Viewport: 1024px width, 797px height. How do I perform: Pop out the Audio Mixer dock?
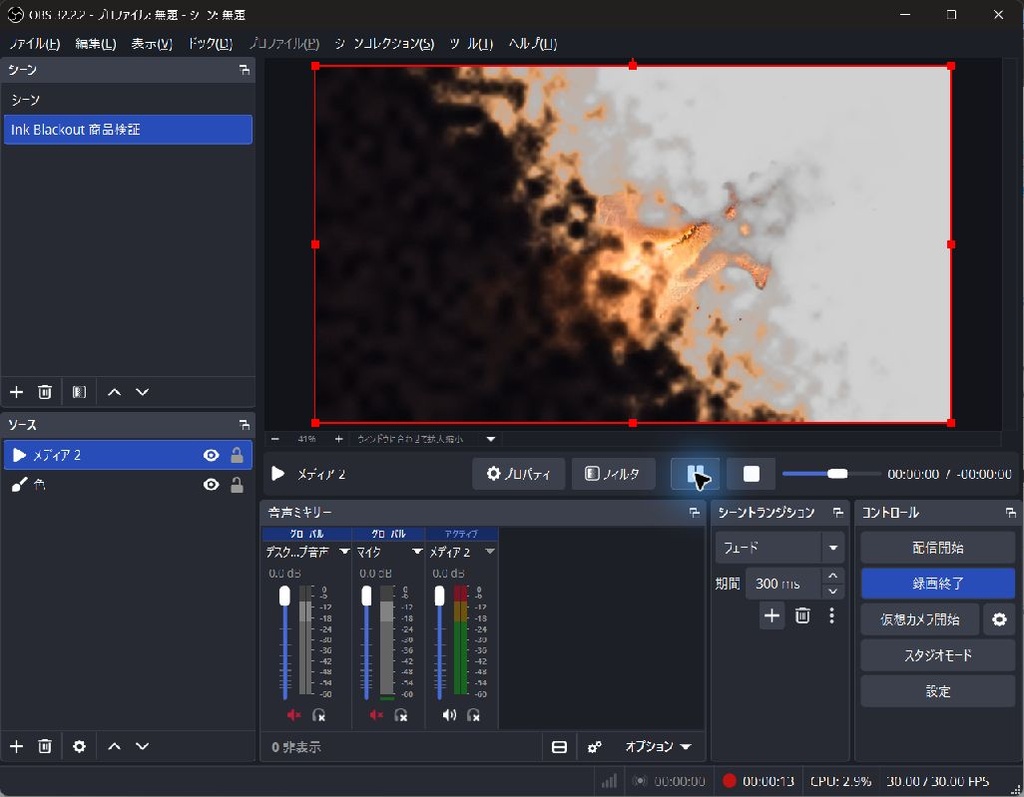point(694,513)
